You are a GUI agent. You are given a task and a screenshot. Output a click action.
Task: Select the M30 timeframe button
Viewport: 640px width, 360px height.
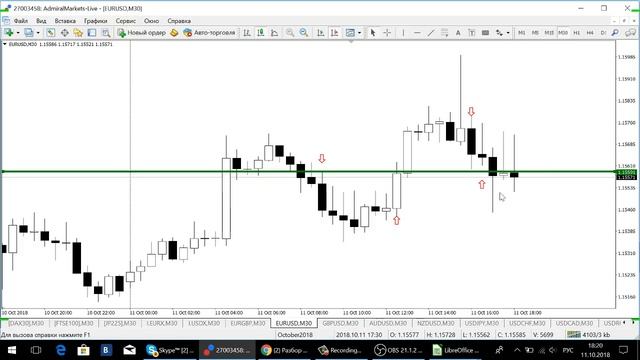563,33
